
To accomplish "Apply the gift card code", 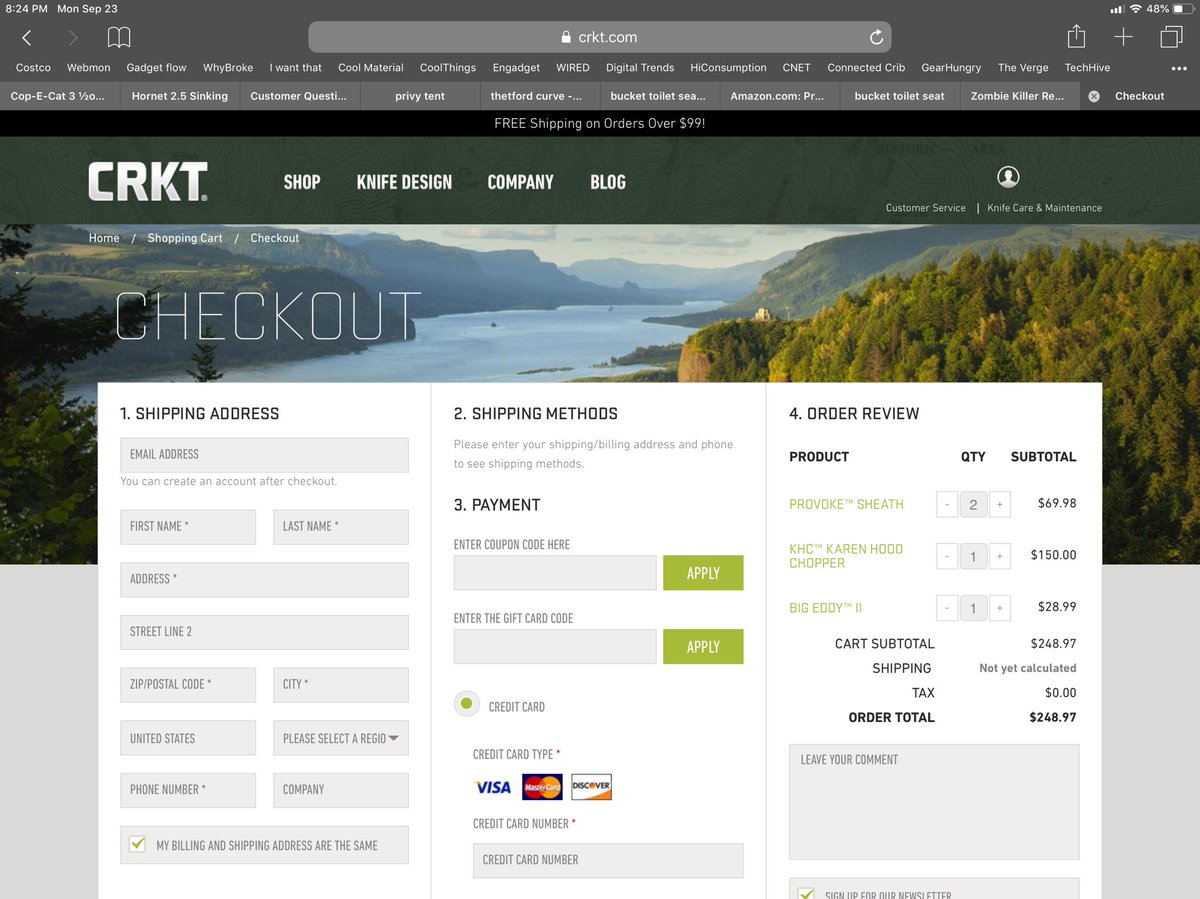I will pos(703,647).
